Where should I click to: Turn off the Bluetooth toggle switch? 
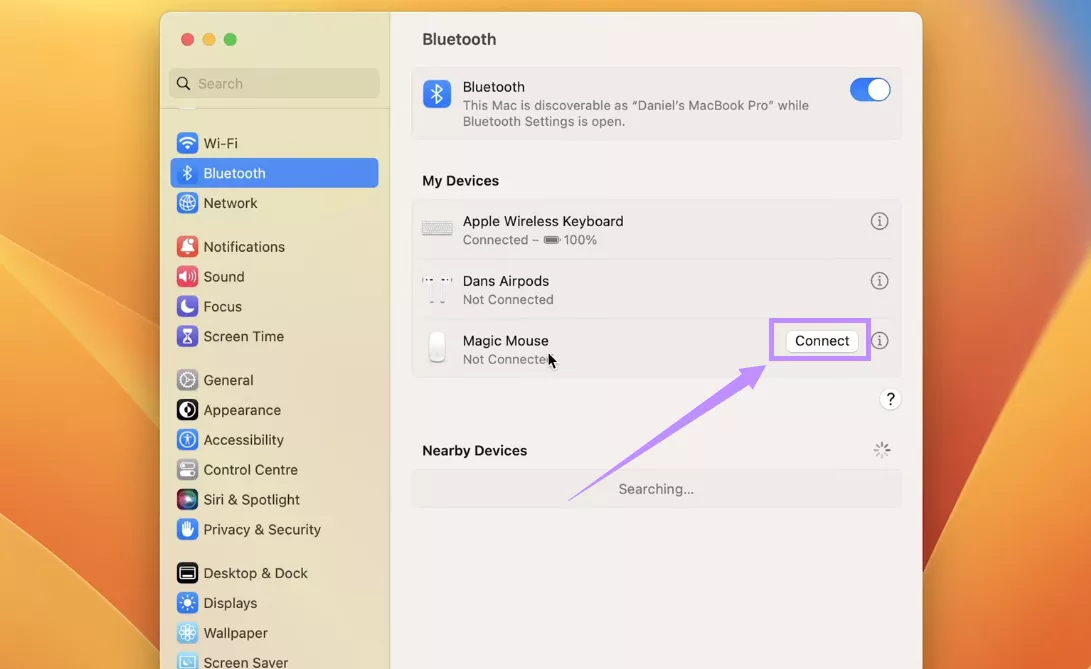[869, 90]
